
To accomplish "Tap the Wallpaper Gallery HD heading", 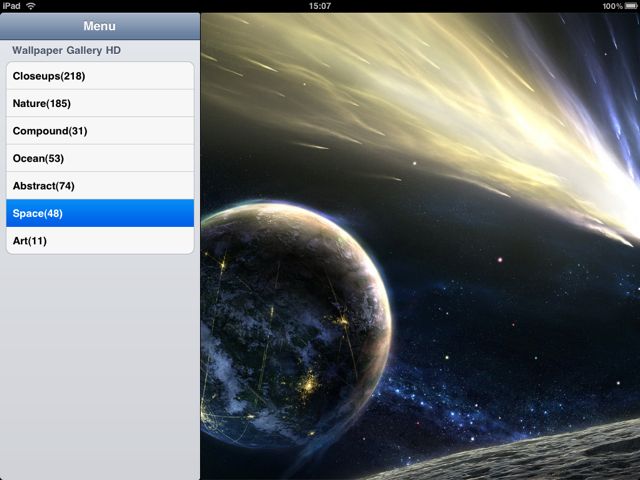I will [x=67, y=50].
